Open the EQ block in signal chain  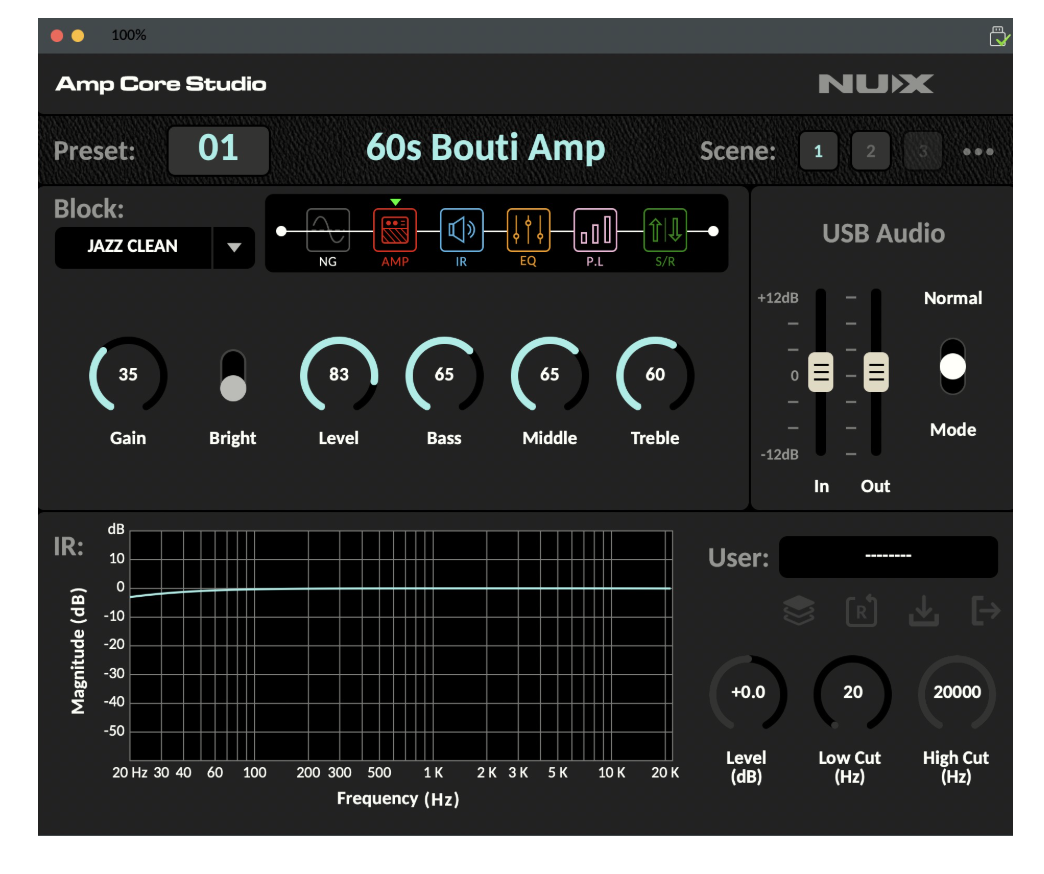[x=528, y=230]
